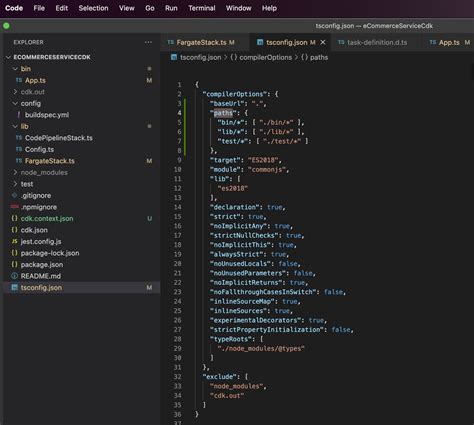Click the green window traffic-light button
Screen dimensions: 474x425
[x=6, y=26]
